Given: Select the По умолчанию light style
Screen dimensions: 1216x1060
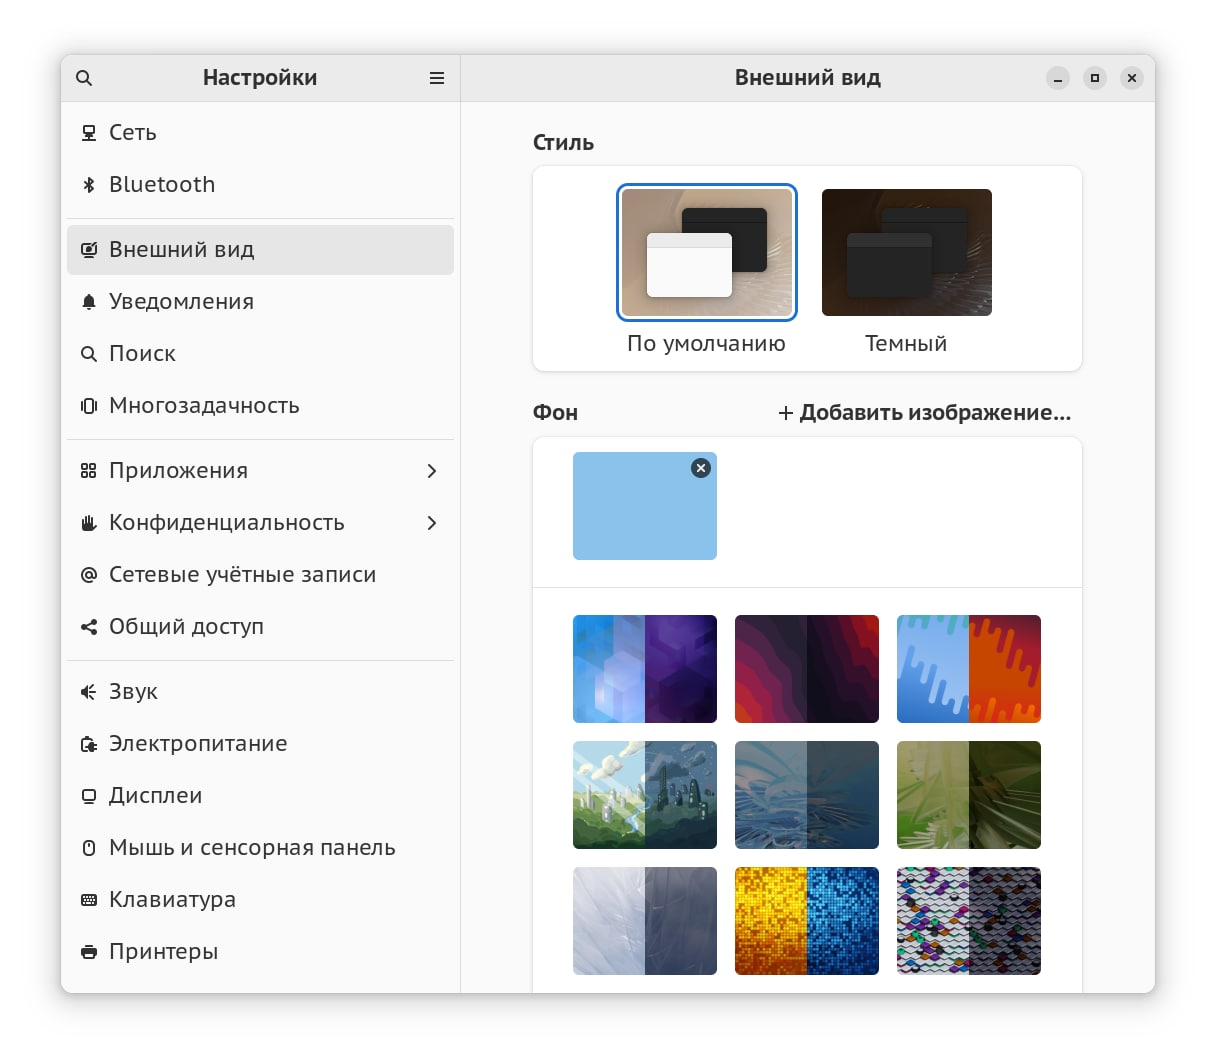Looking at the screenshot, I should click(x=707, y=253).
